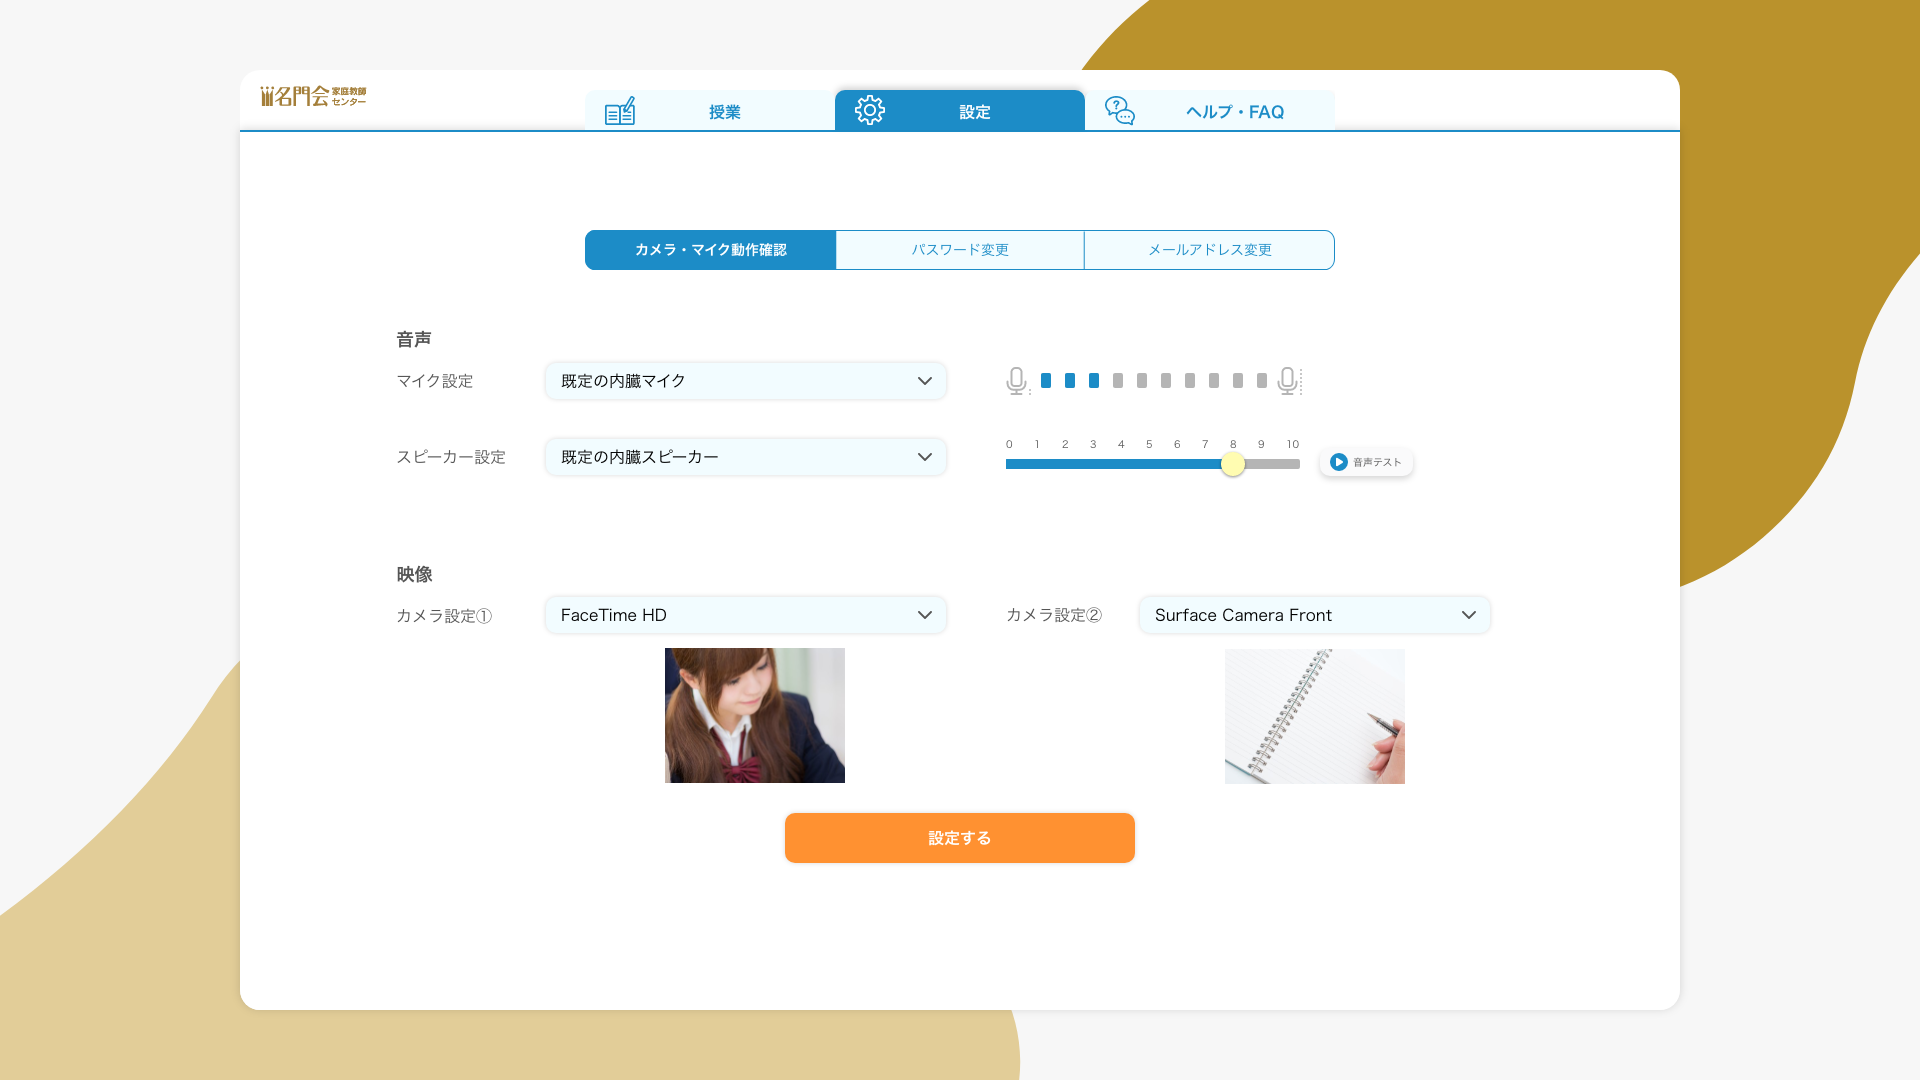Click the high-volume microphone icon
Screen dimensions: 1920x1080
(x=1289, y=381)
